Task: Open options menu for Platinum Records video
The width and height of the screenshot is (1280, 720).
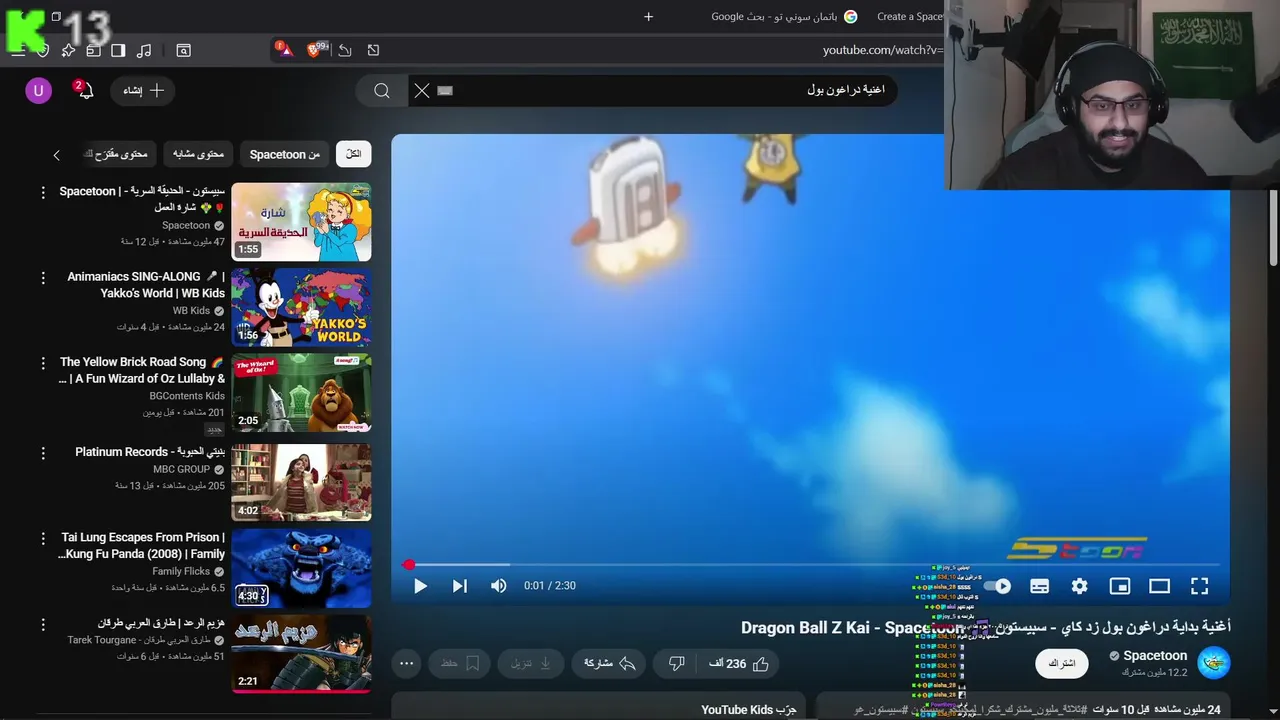Action: pyautogui.click(x=43, y=453)
